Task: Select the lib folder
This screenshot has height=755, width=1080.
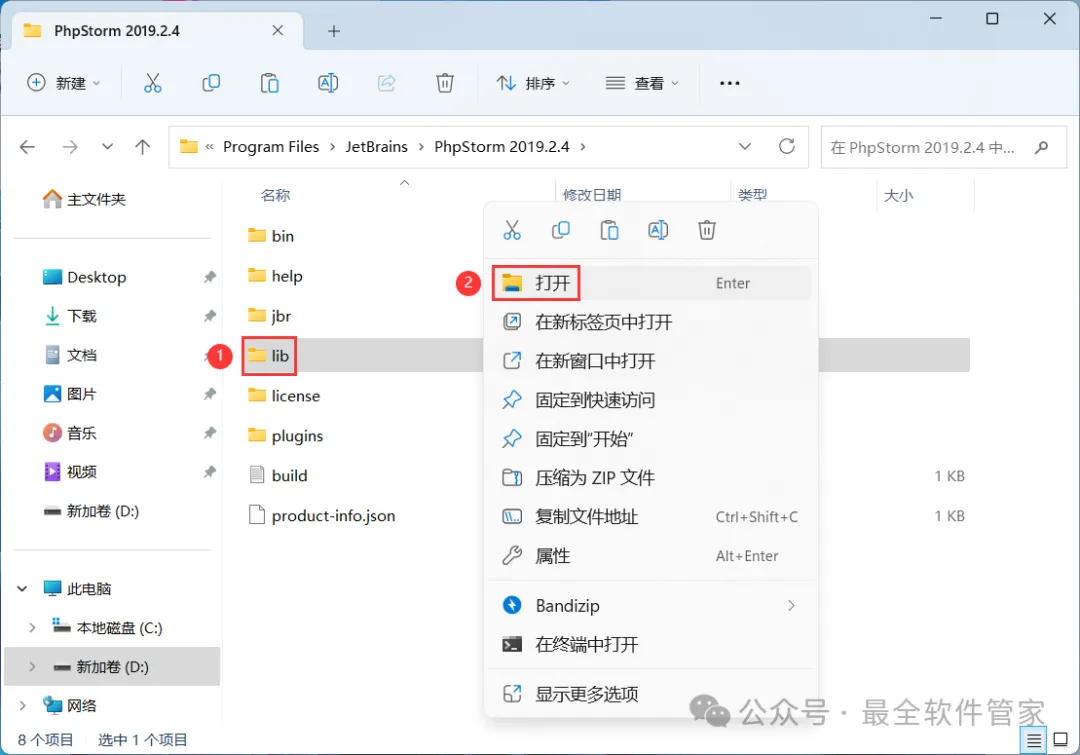Action: (x=269, y=356)
